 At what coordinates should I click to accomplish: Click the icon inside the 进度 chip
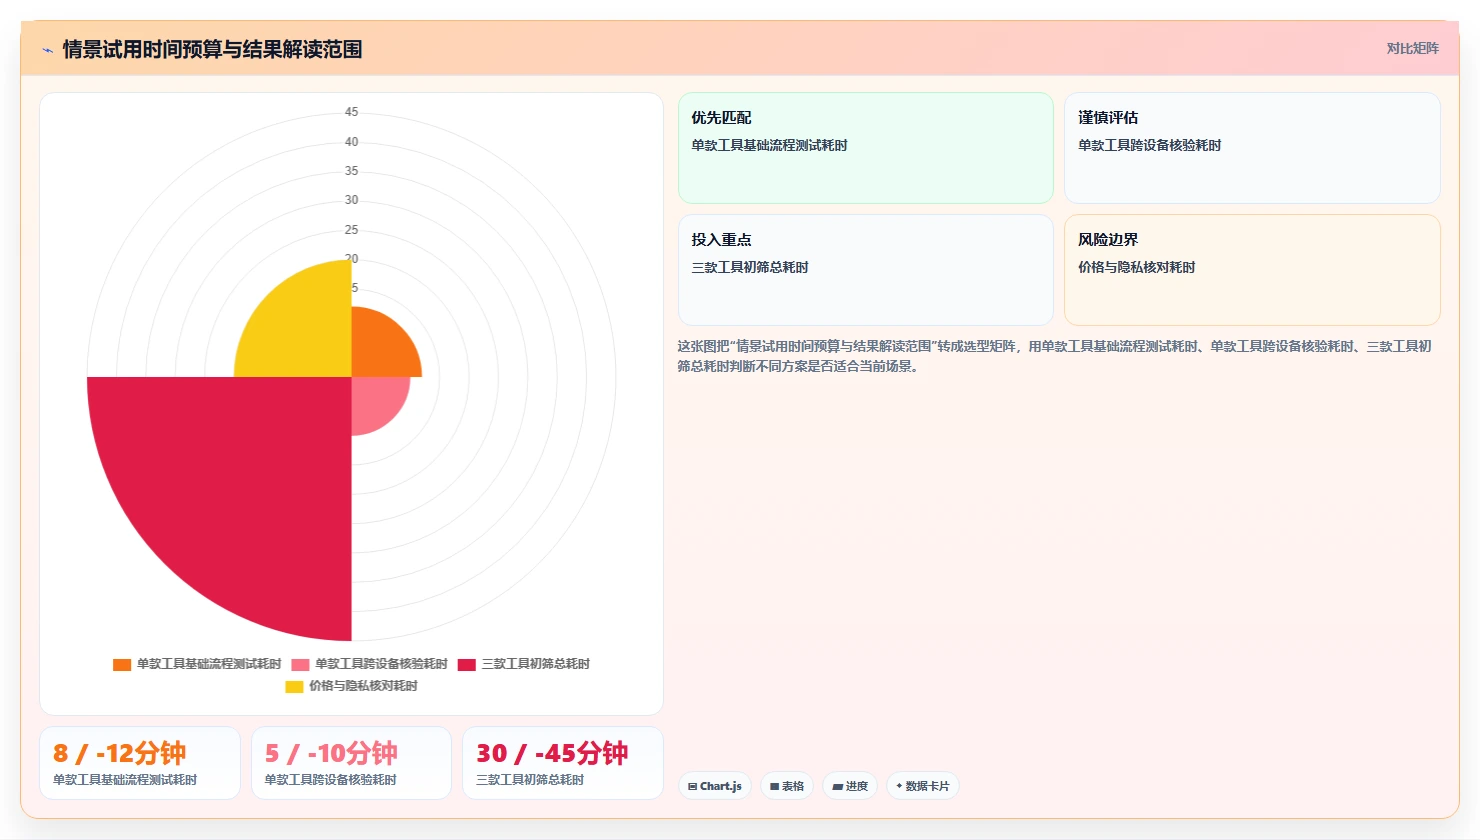click(837, 787)
